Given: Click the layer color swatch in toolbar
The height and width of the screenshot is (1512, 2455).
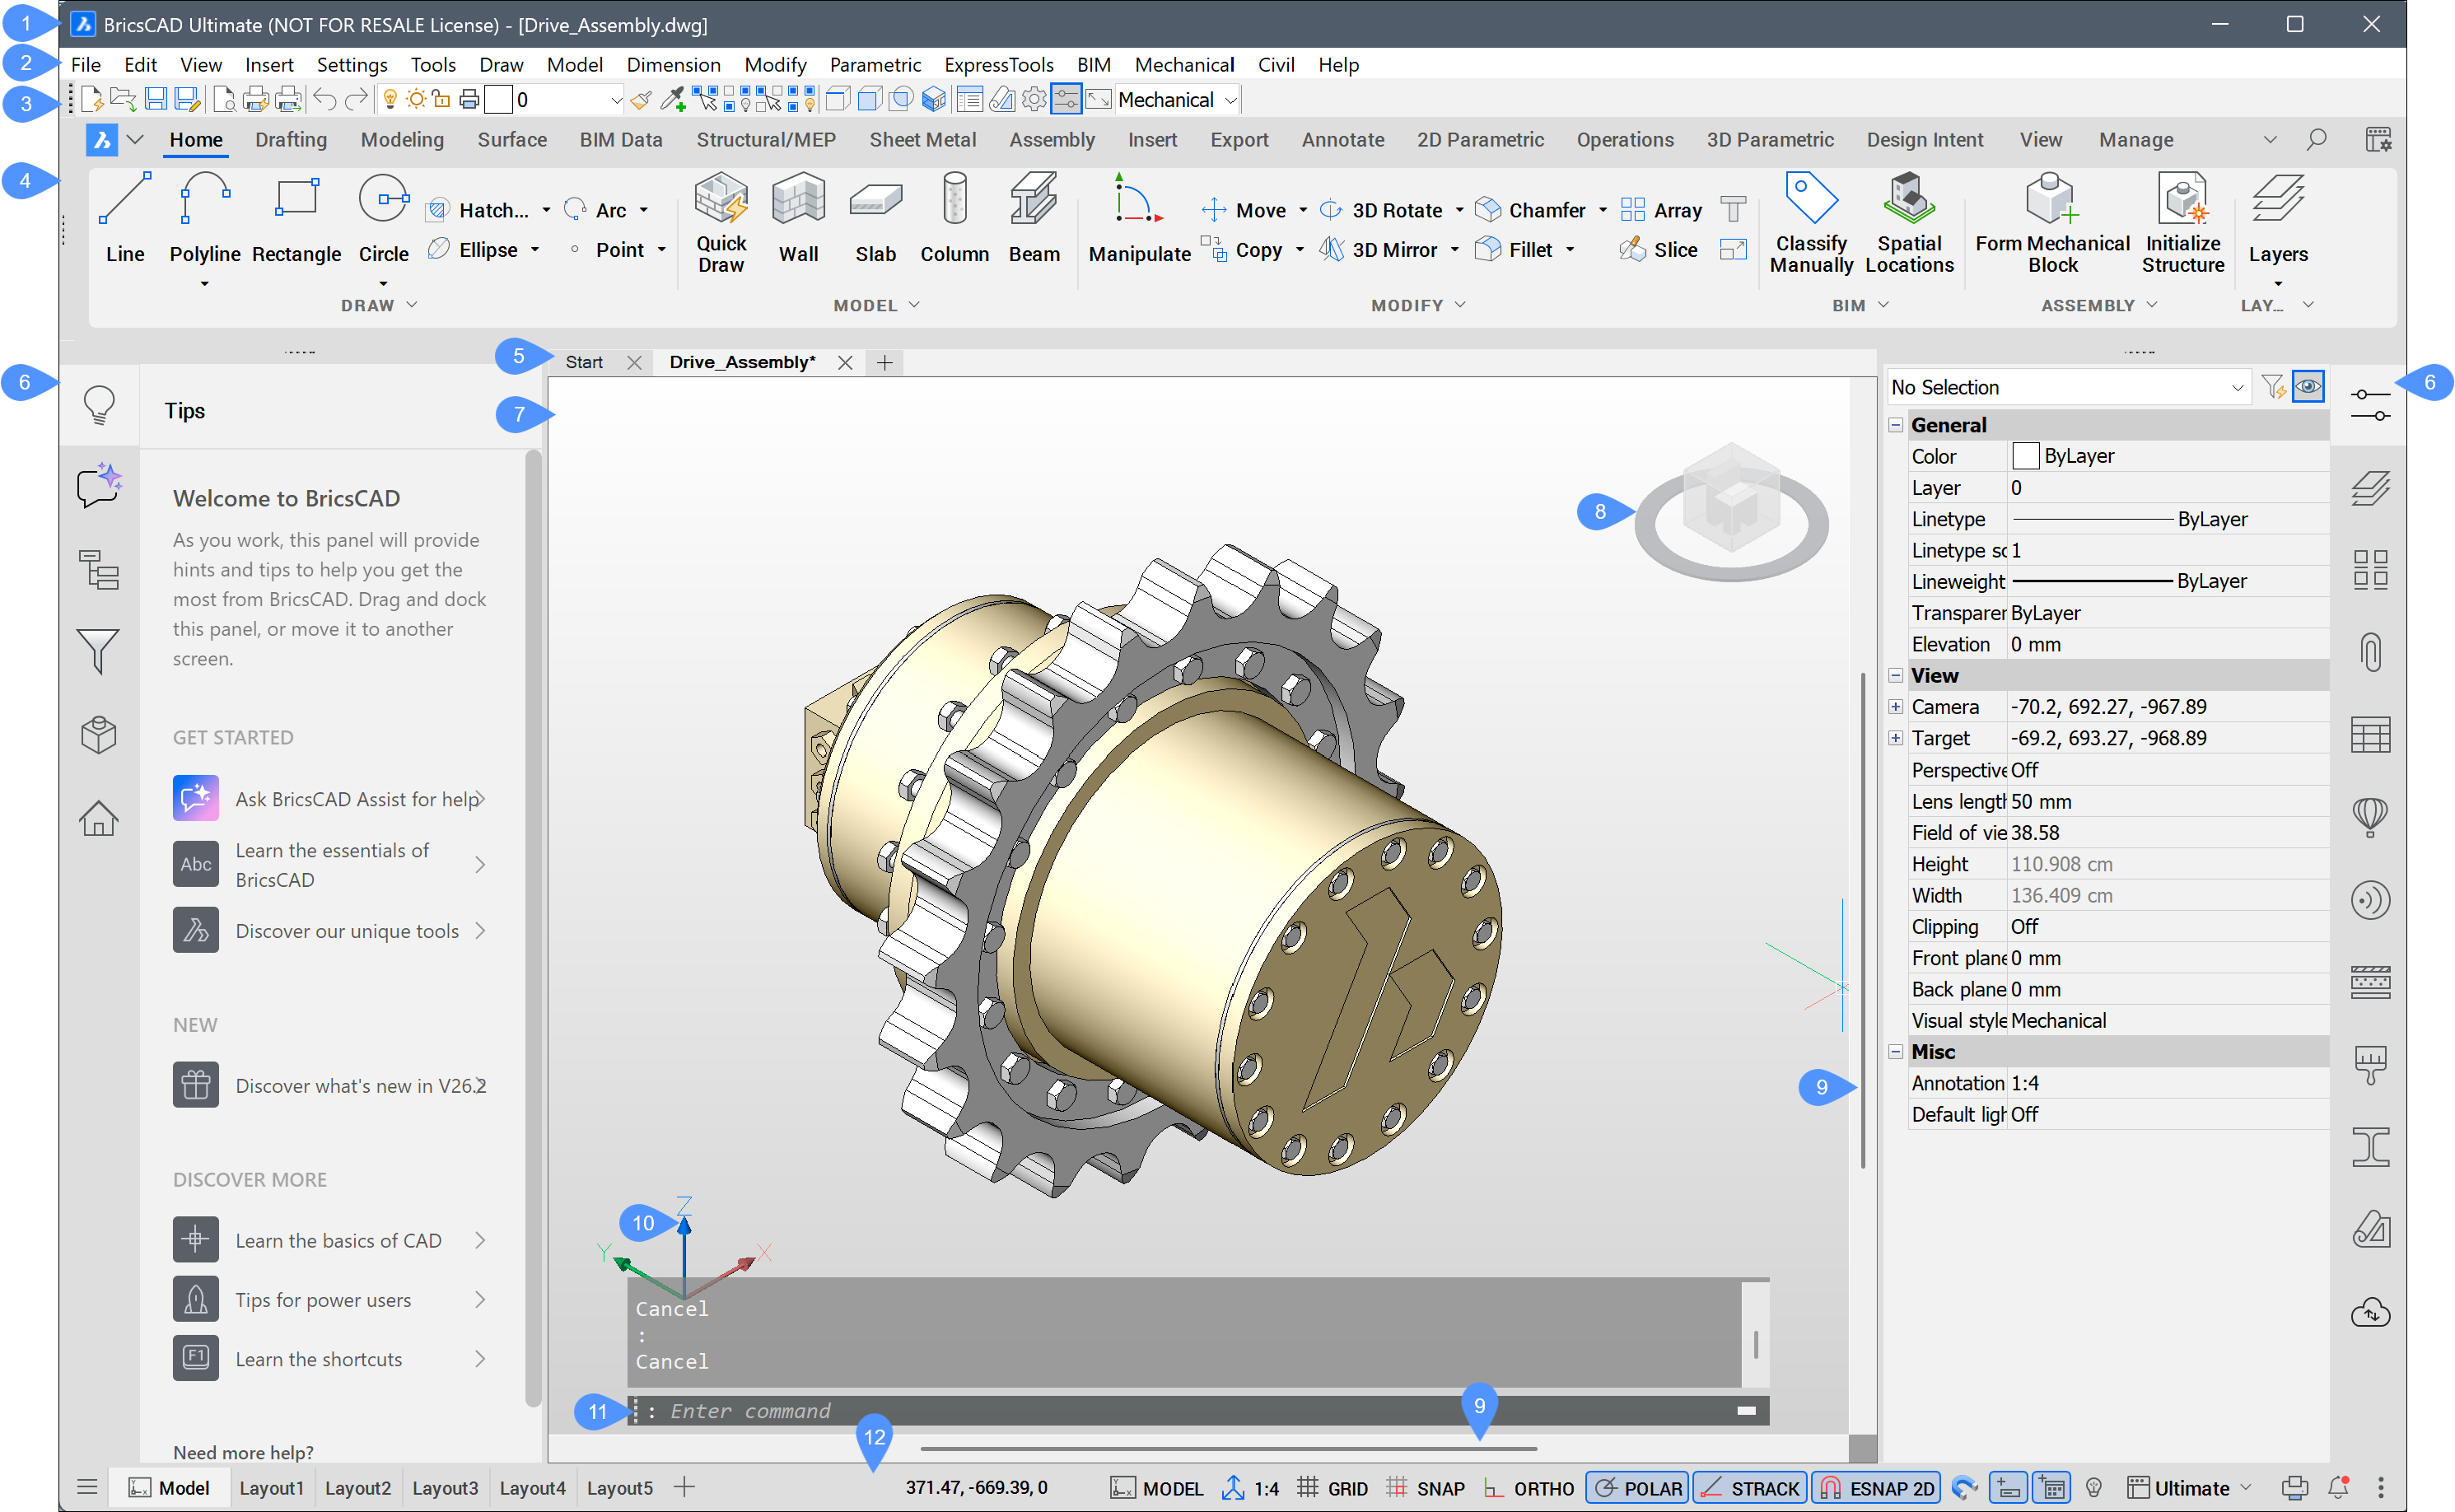Looking at the screenshot, I should tap(499, 100).
